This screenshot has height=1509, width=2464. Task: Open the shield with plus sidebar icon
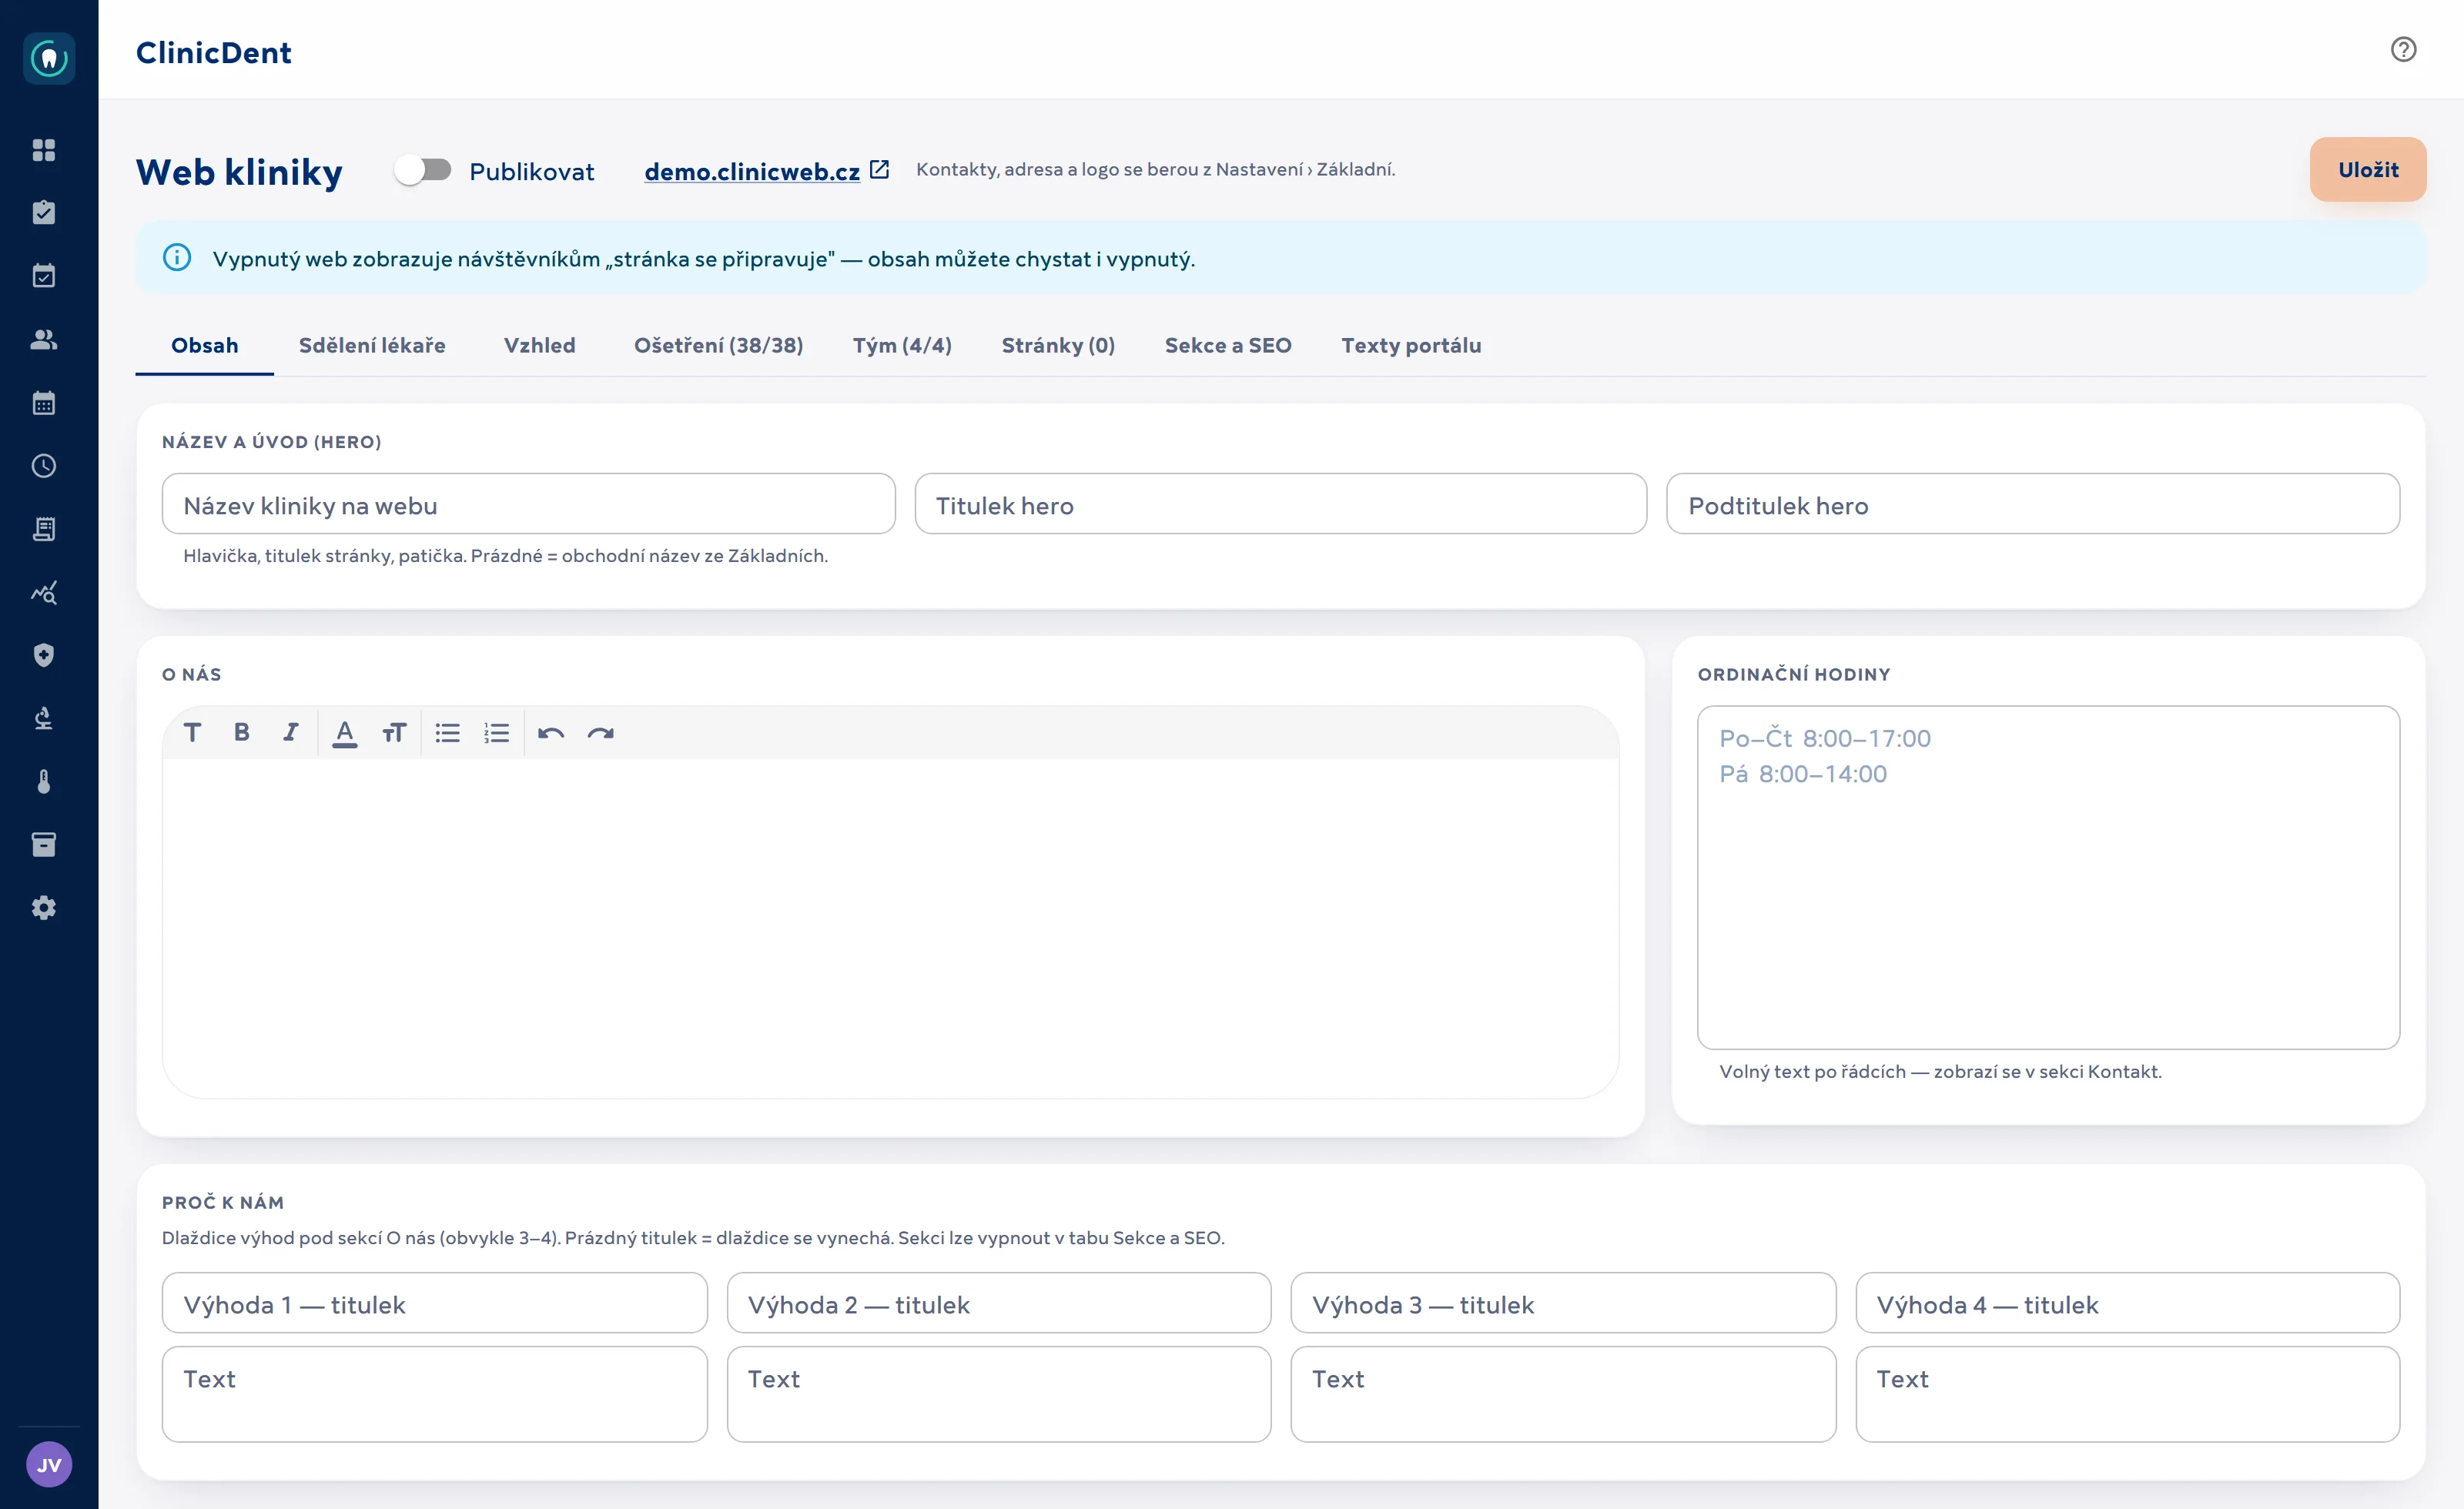point(44,655)
